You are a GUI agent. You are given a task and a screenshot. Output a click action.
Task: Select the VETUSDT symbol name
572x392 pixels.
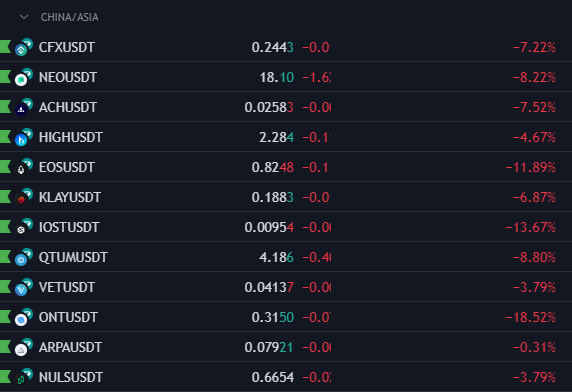point(67,287)
